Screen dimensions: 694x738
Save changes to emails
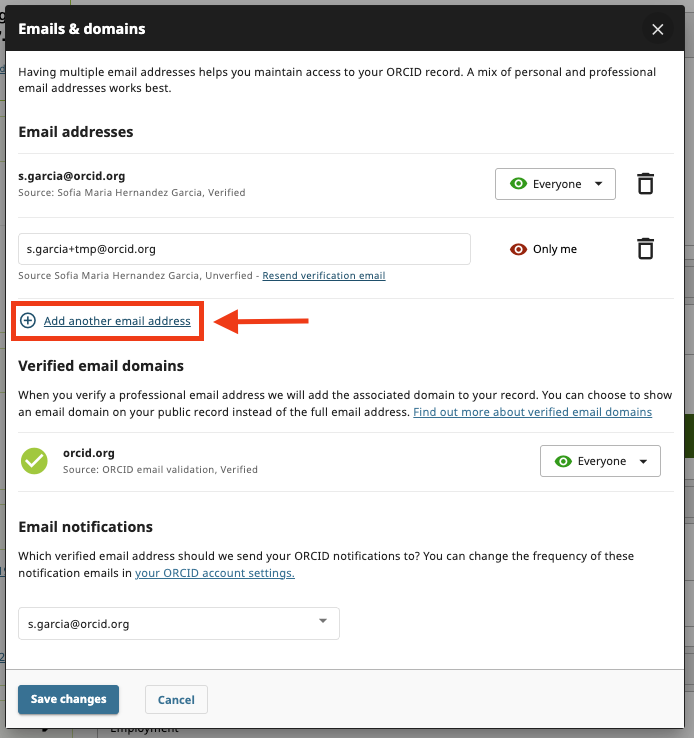pos(69,699)
